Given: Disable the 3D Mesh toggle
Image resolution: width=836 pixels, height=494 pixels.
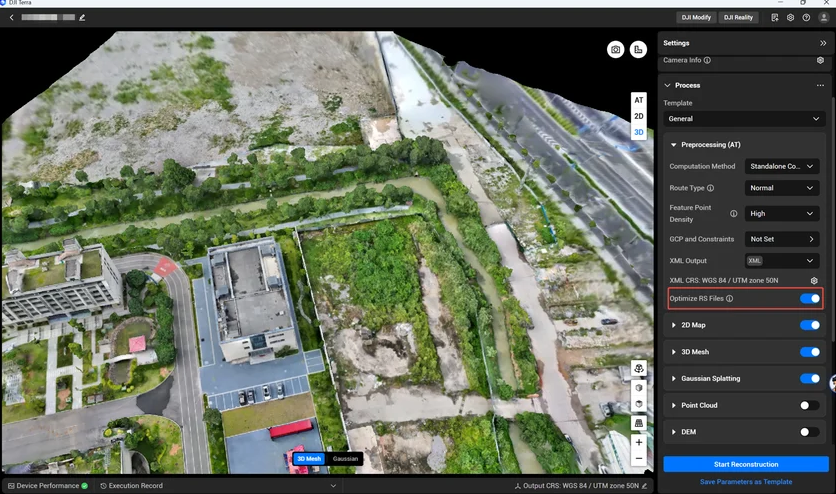Looking at the screenshot, I should click(x=810, y=352).
